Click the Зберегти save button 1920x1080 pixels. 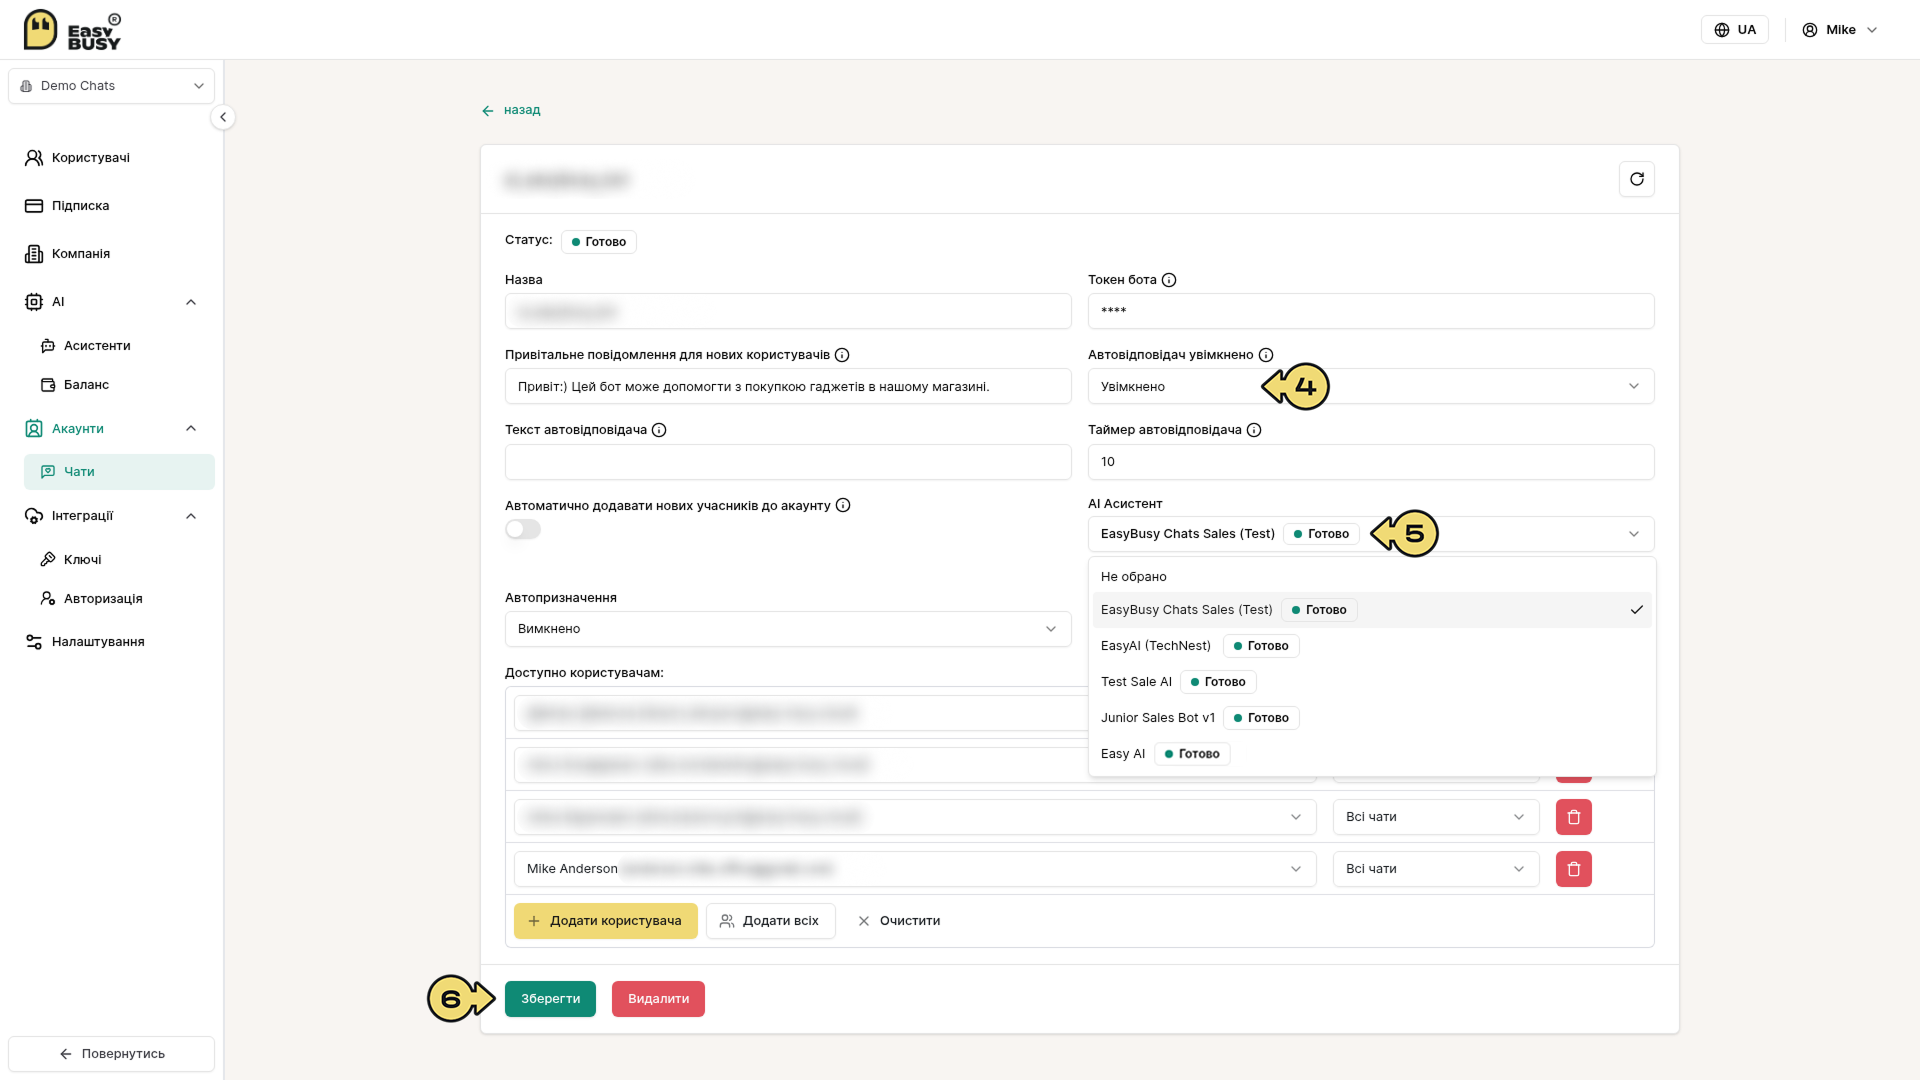[x=550, y=999]
